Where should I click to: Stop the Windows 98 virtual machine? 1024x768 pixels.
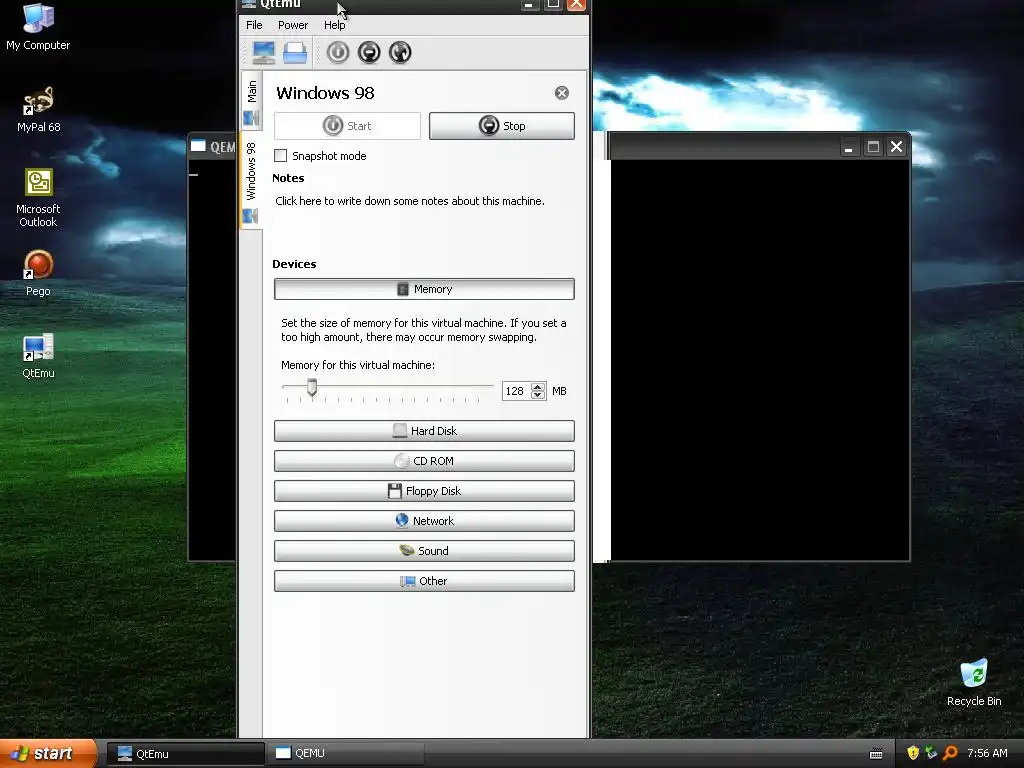pyautogui.click(x=502, y=126)
